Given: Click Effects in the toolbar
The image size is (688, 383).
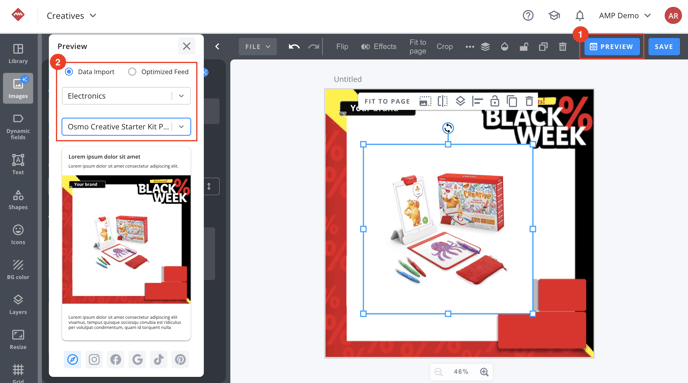Looking at the screenshot, I should [x=379, y=47].
